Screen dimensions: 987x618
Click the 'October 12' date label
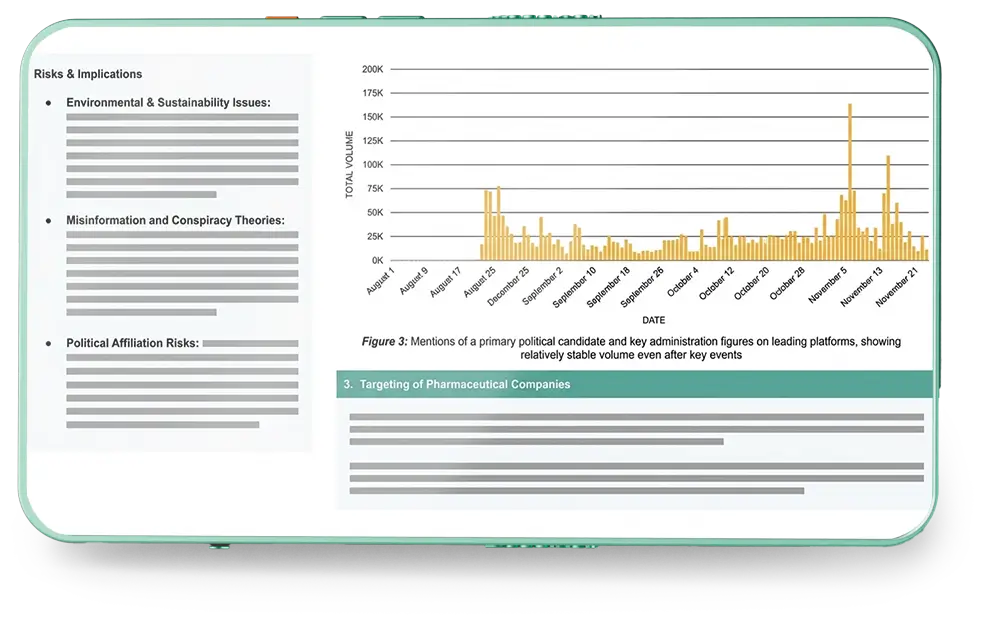click(716, 283)
